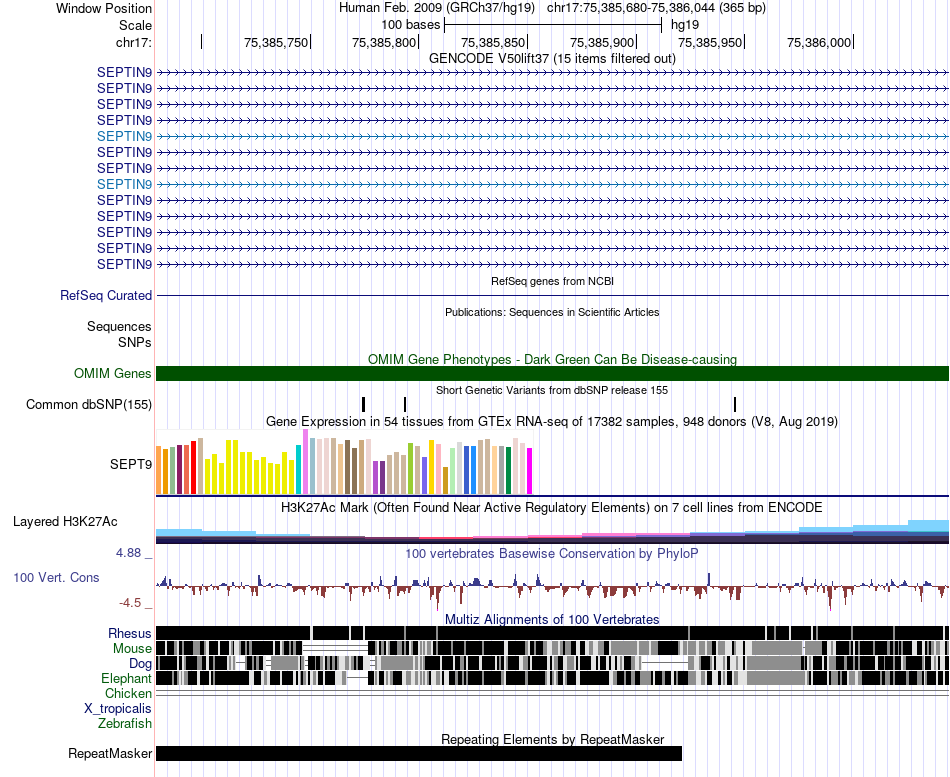Click the dark green GTEx bar
Viewport: 950px width, 777px height.
508,470
